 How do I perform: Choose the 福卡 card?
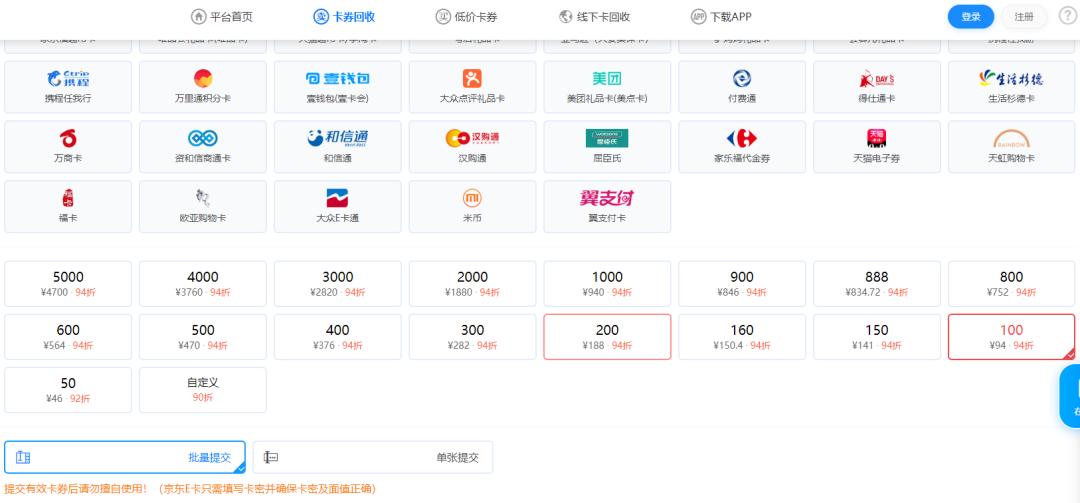(68, 207)
